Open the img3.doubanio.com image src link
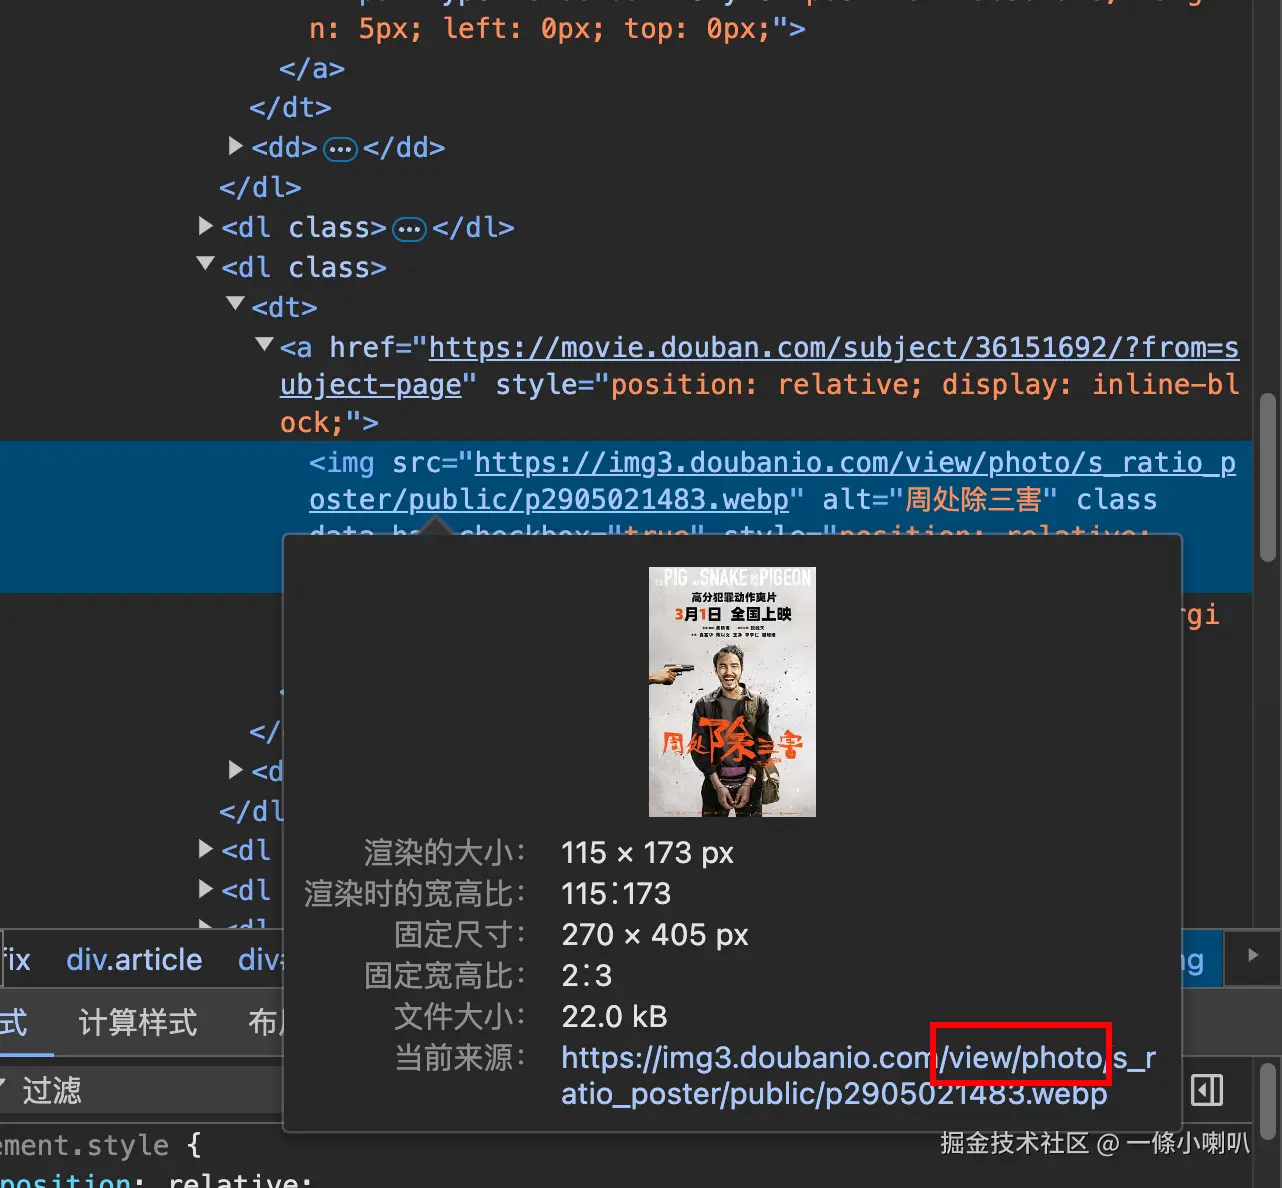This screenshot has width=1282, height=1188. 772,481
